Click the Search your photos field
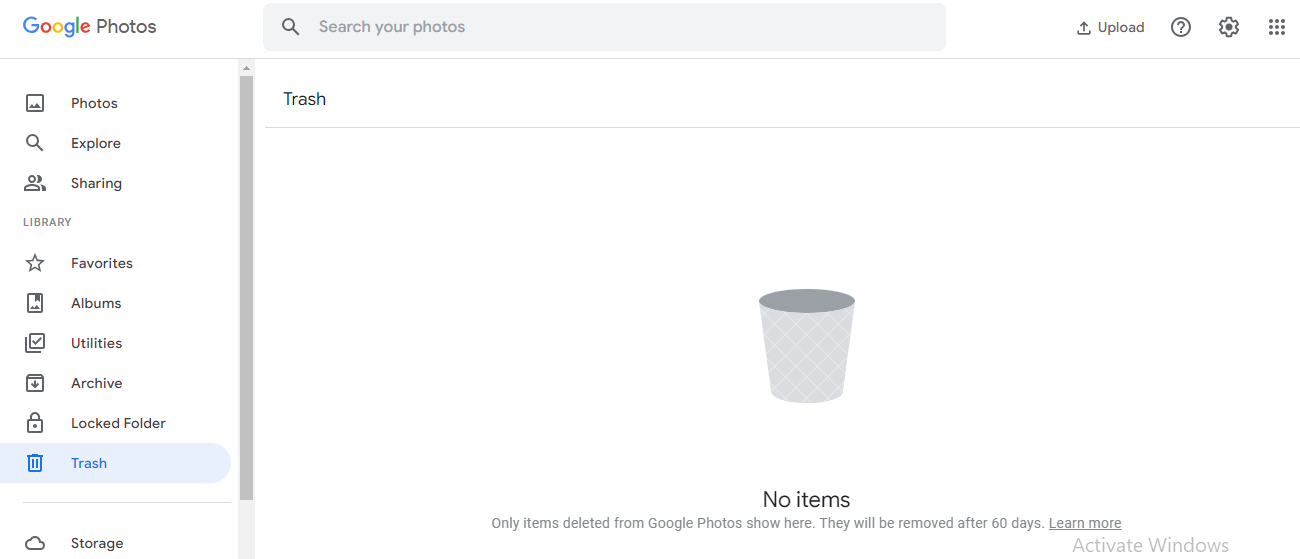This screenshot has width=1300, height=559. (620, 27)
